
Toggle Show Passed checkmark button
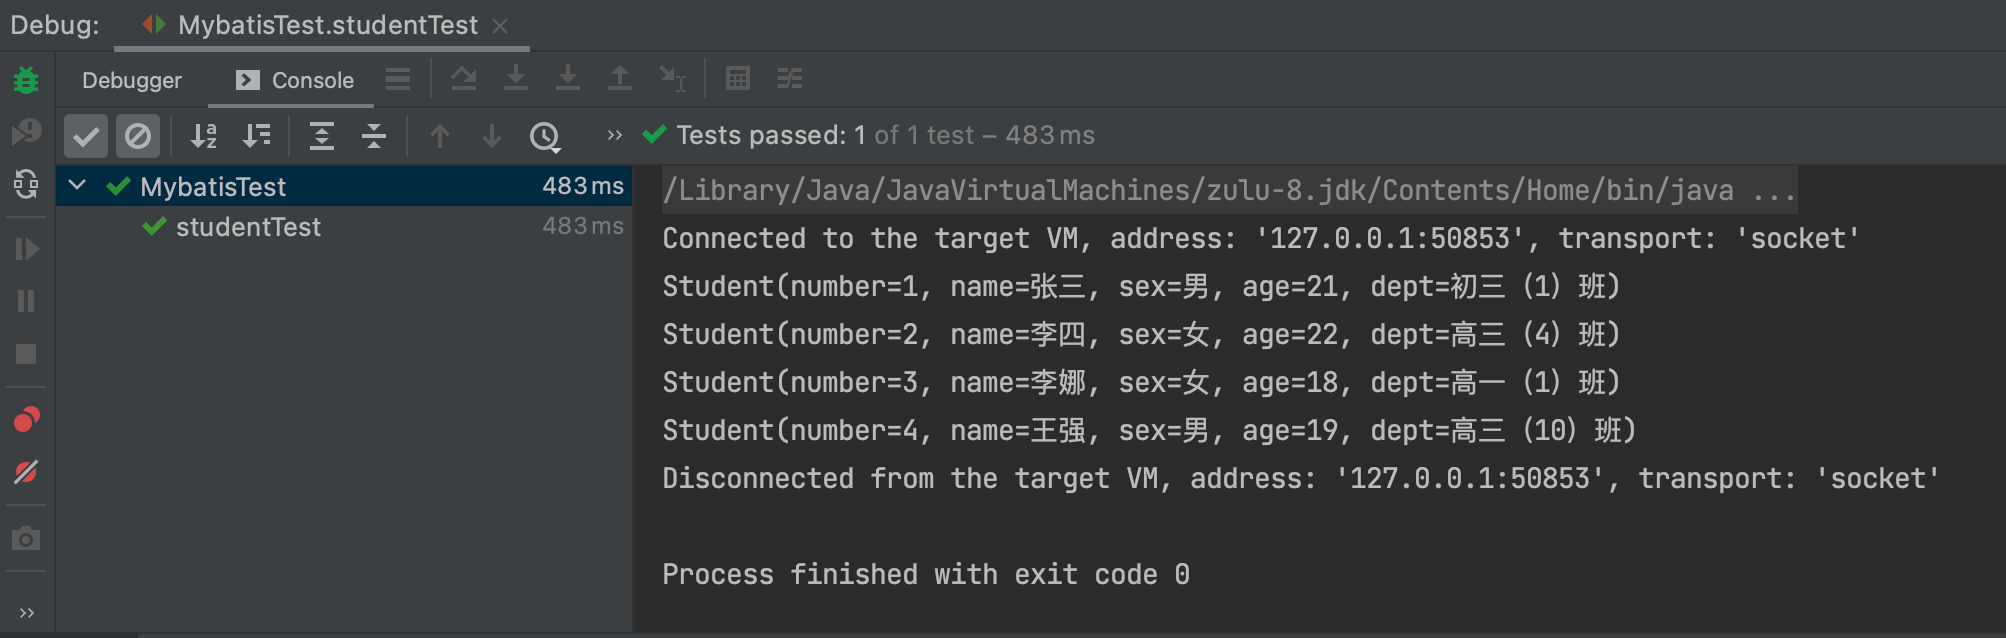(x=86, y=136)
